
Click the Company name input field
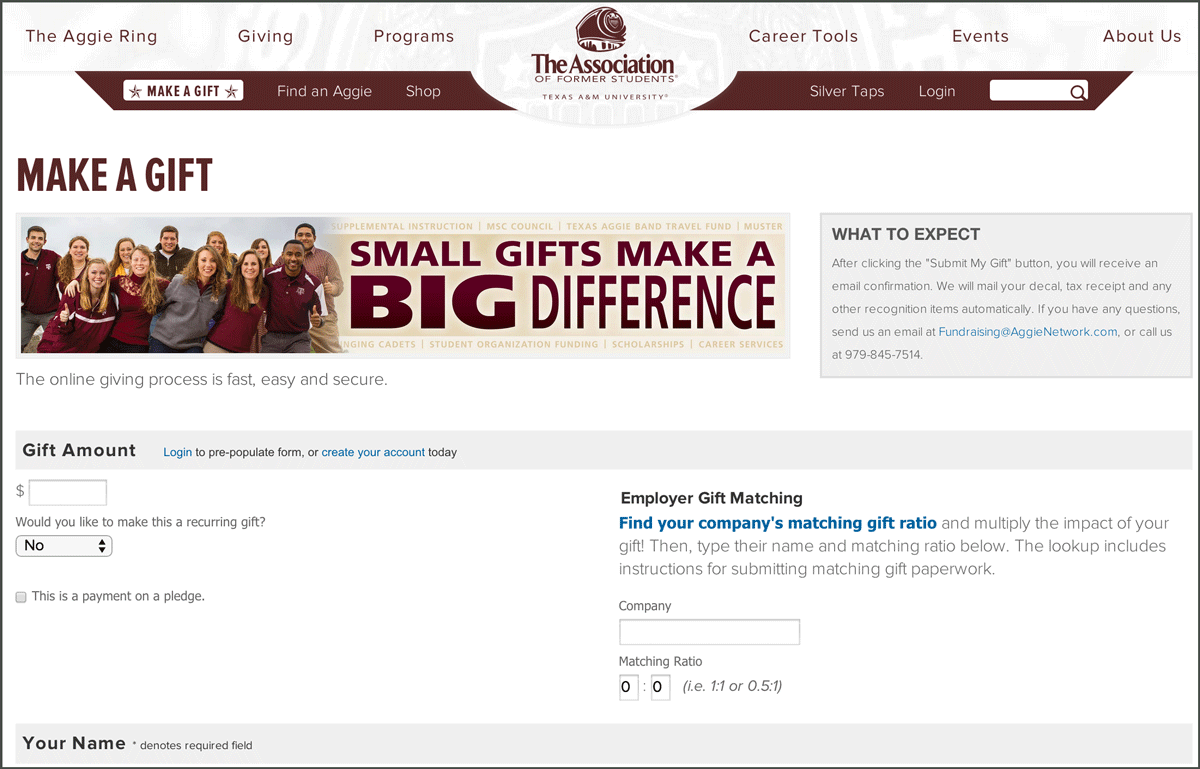[709, 632]
